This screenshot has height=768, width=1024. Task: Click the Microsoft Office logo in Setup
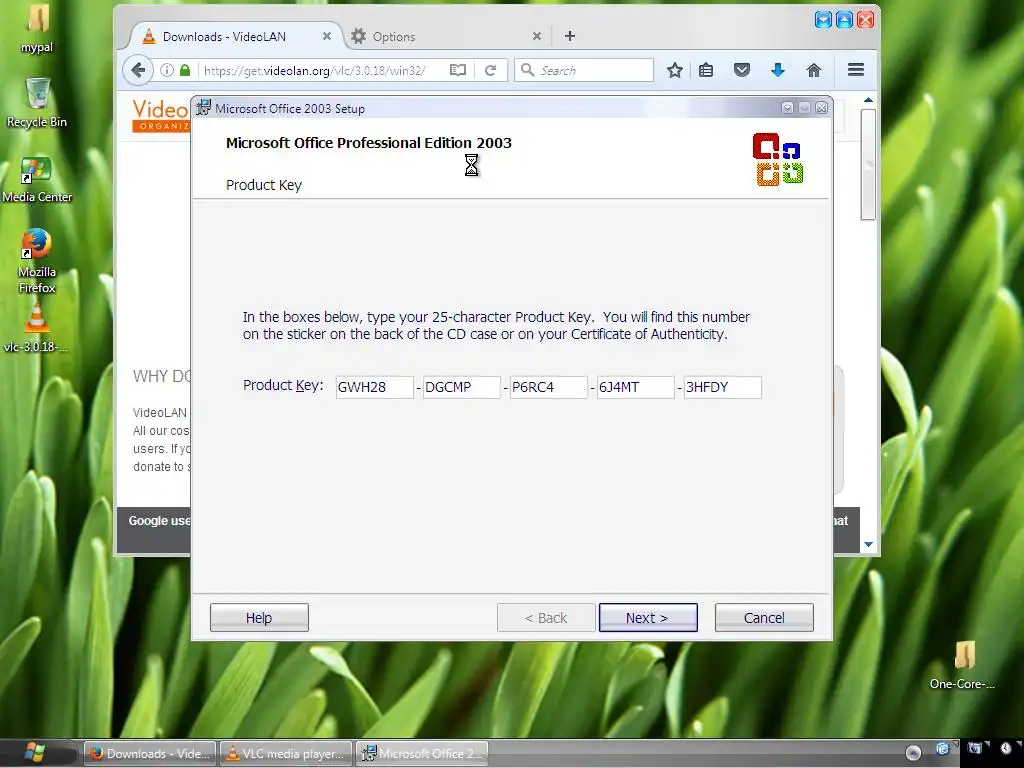pos(778,159)
